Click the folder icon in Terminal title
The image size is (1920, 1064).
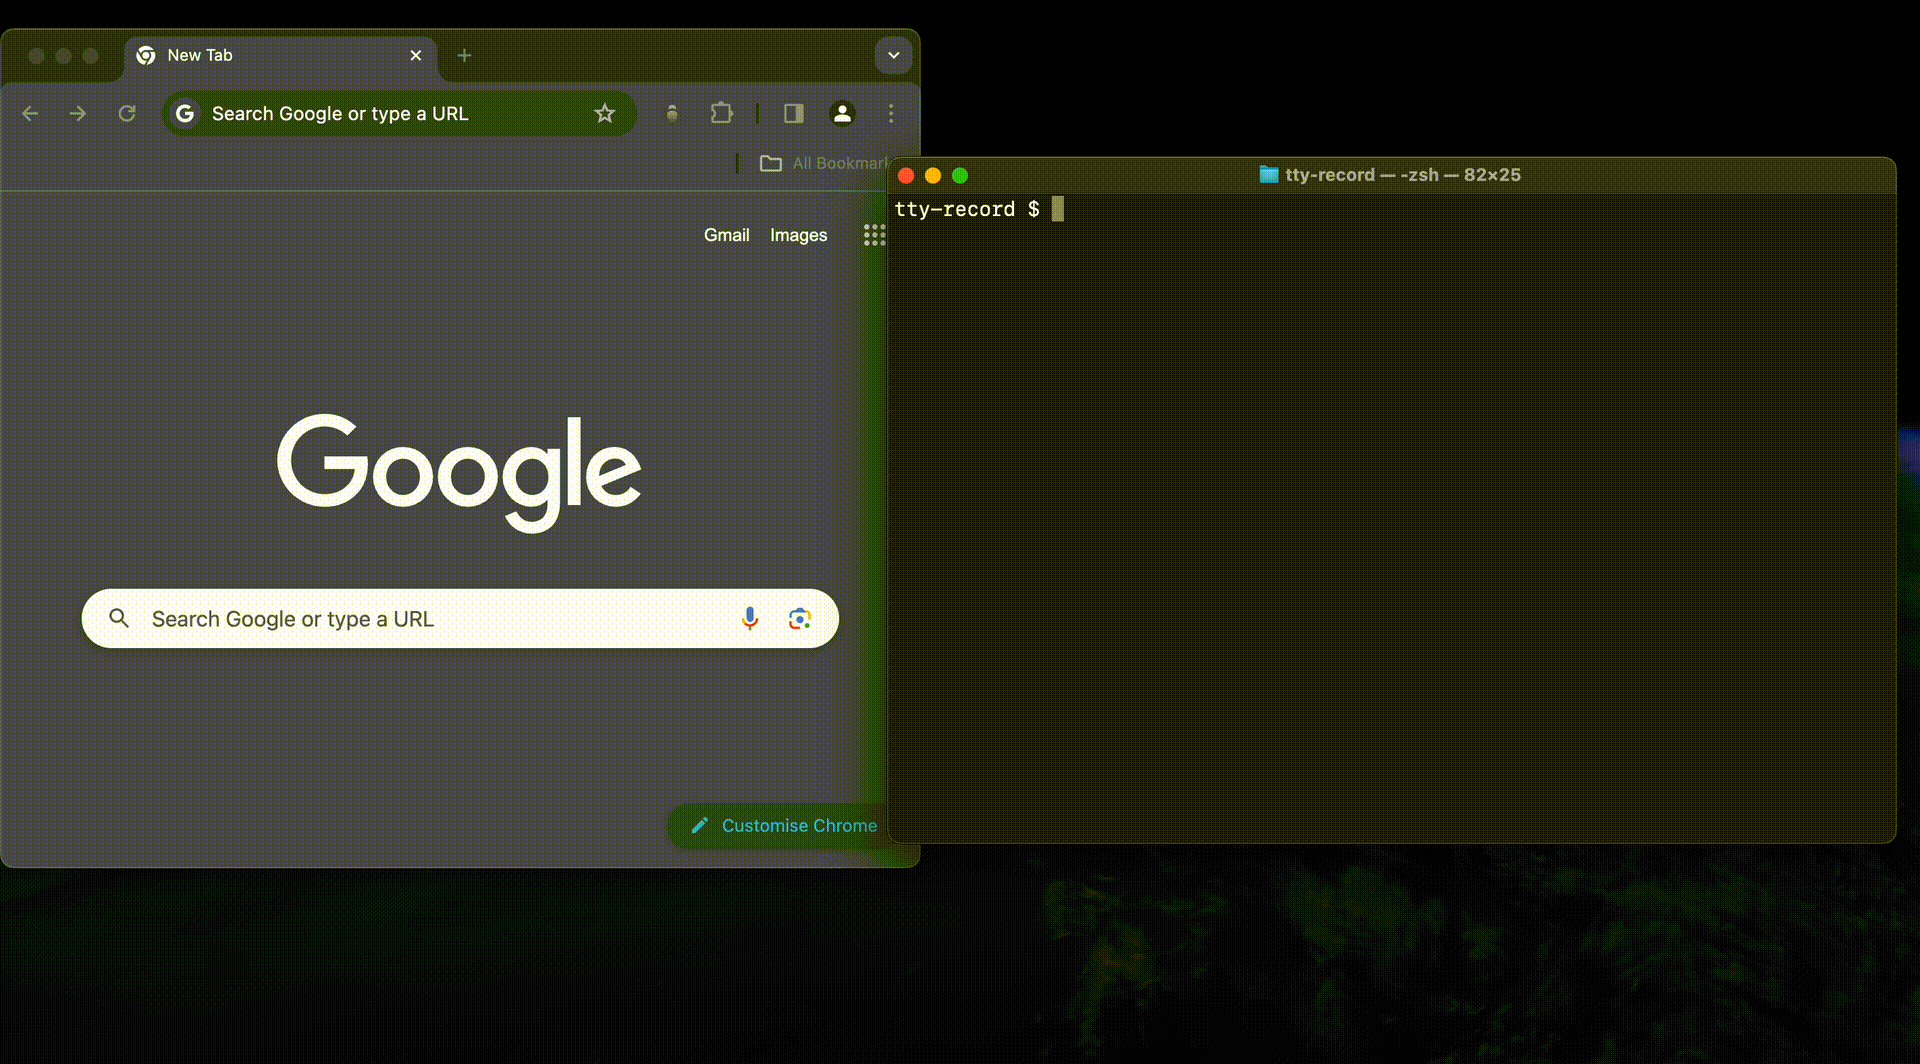[x=1269, y=175]
